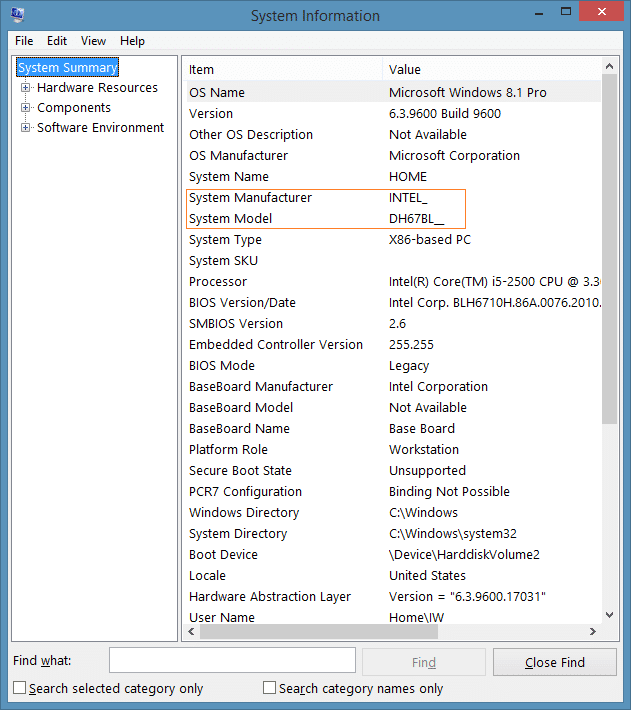Image resolution: width=631 pixels, height=710 pixels.
Task: Click the horizontal scrollbar thumb
Action: tap(319, 631)
